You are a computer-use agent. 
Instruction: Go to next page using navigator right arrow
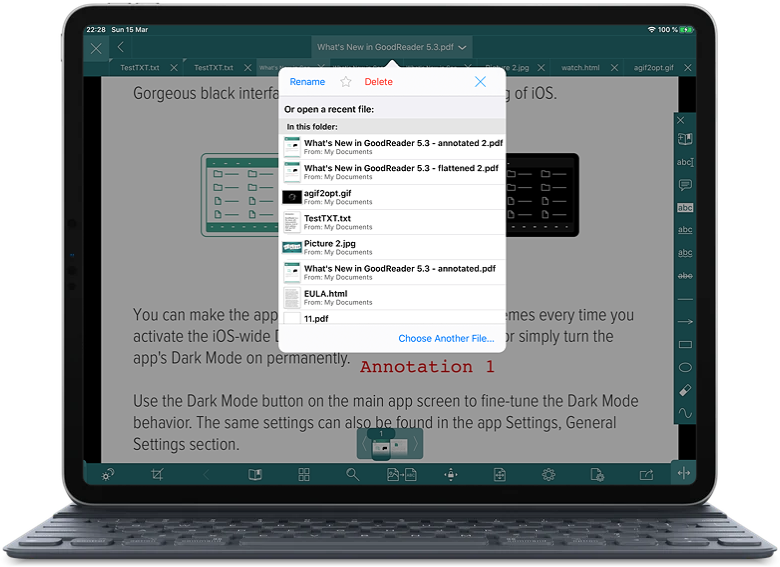point(415,443)
